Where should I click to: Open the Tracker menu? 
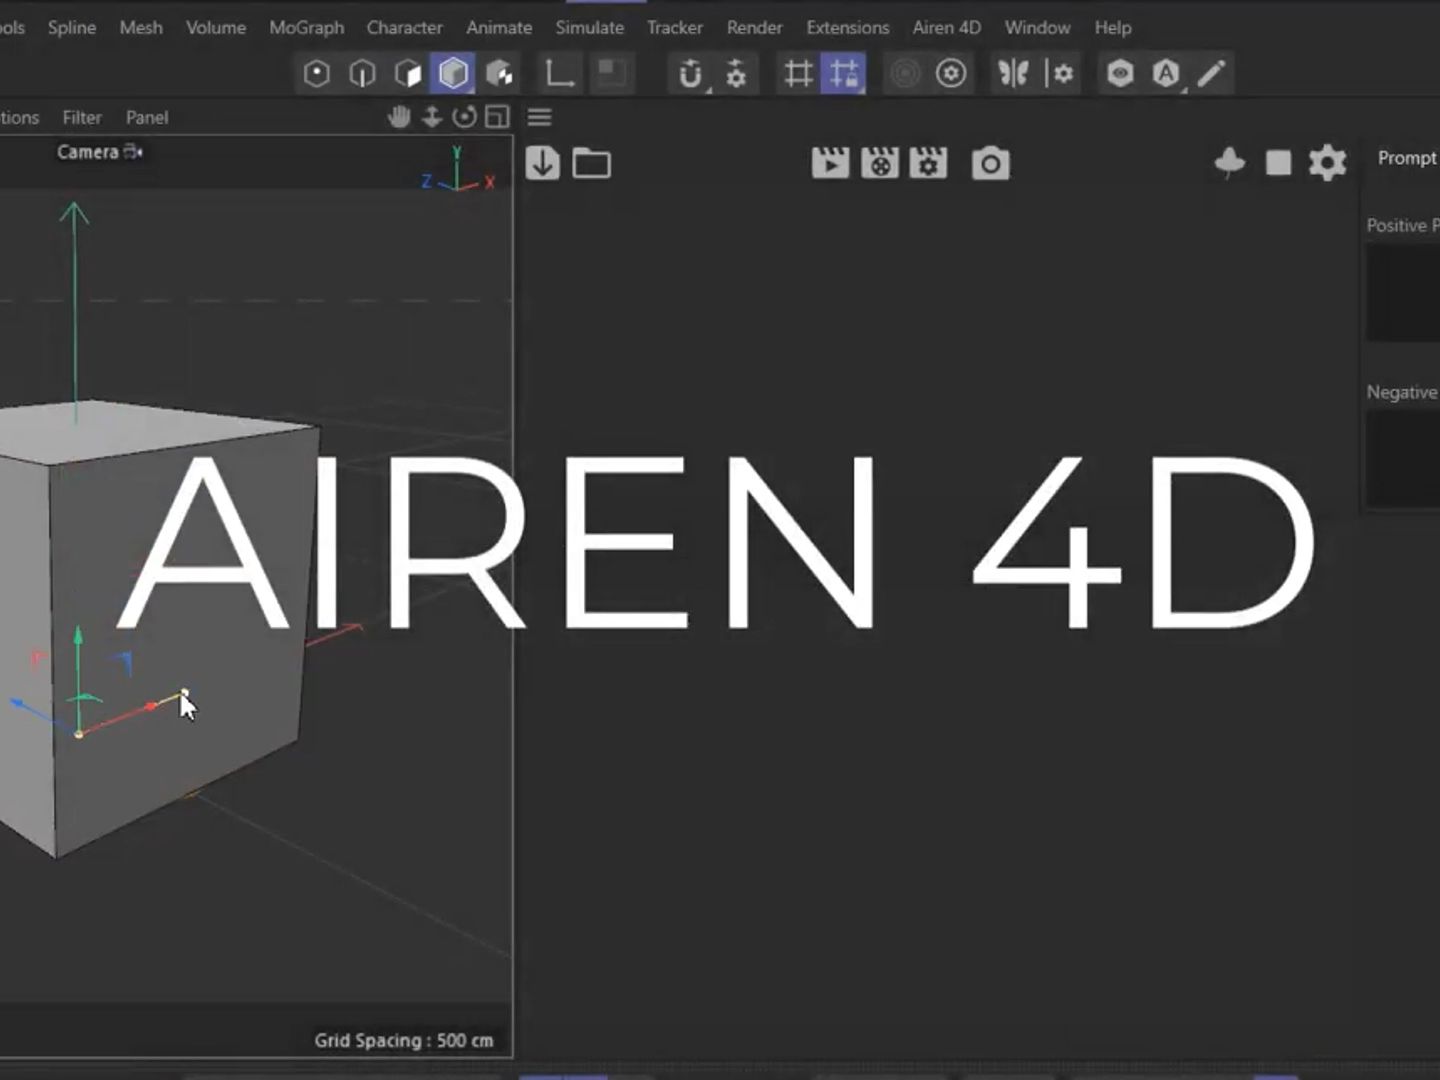pos(675,28)
